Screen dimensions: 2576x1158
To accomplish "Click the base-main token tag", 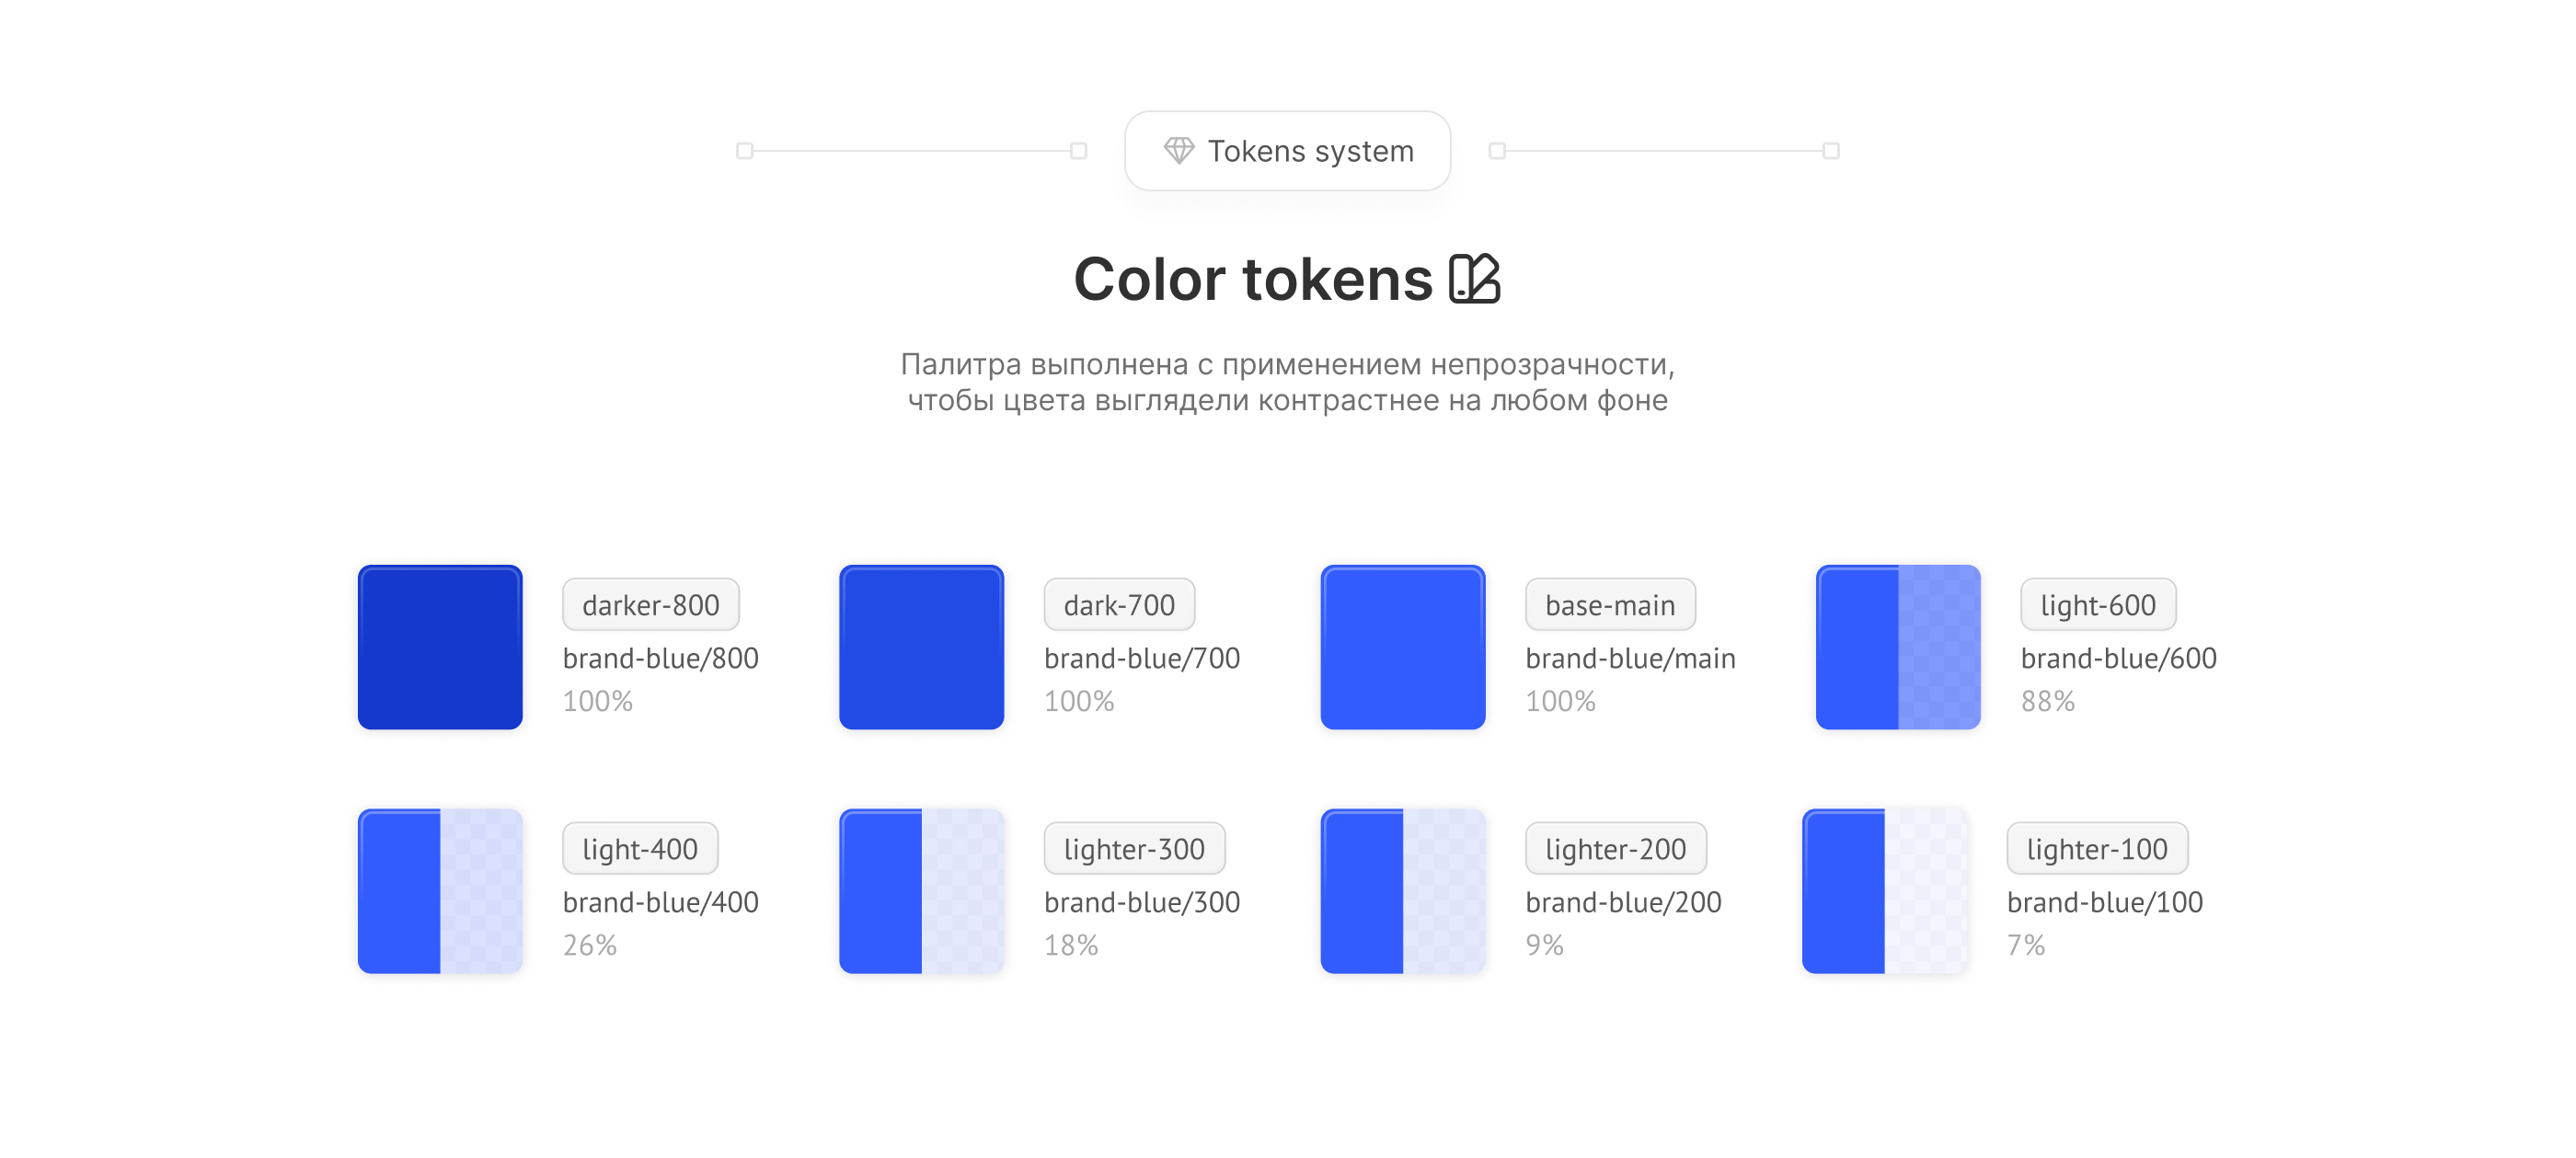I will pyautogui.click(x=1609, y=605).
